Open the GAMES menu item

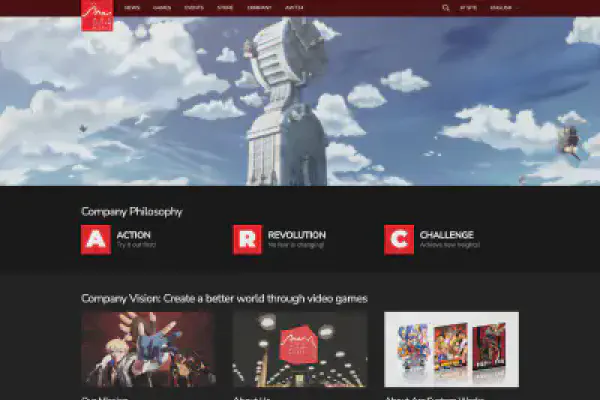(162, 8)
